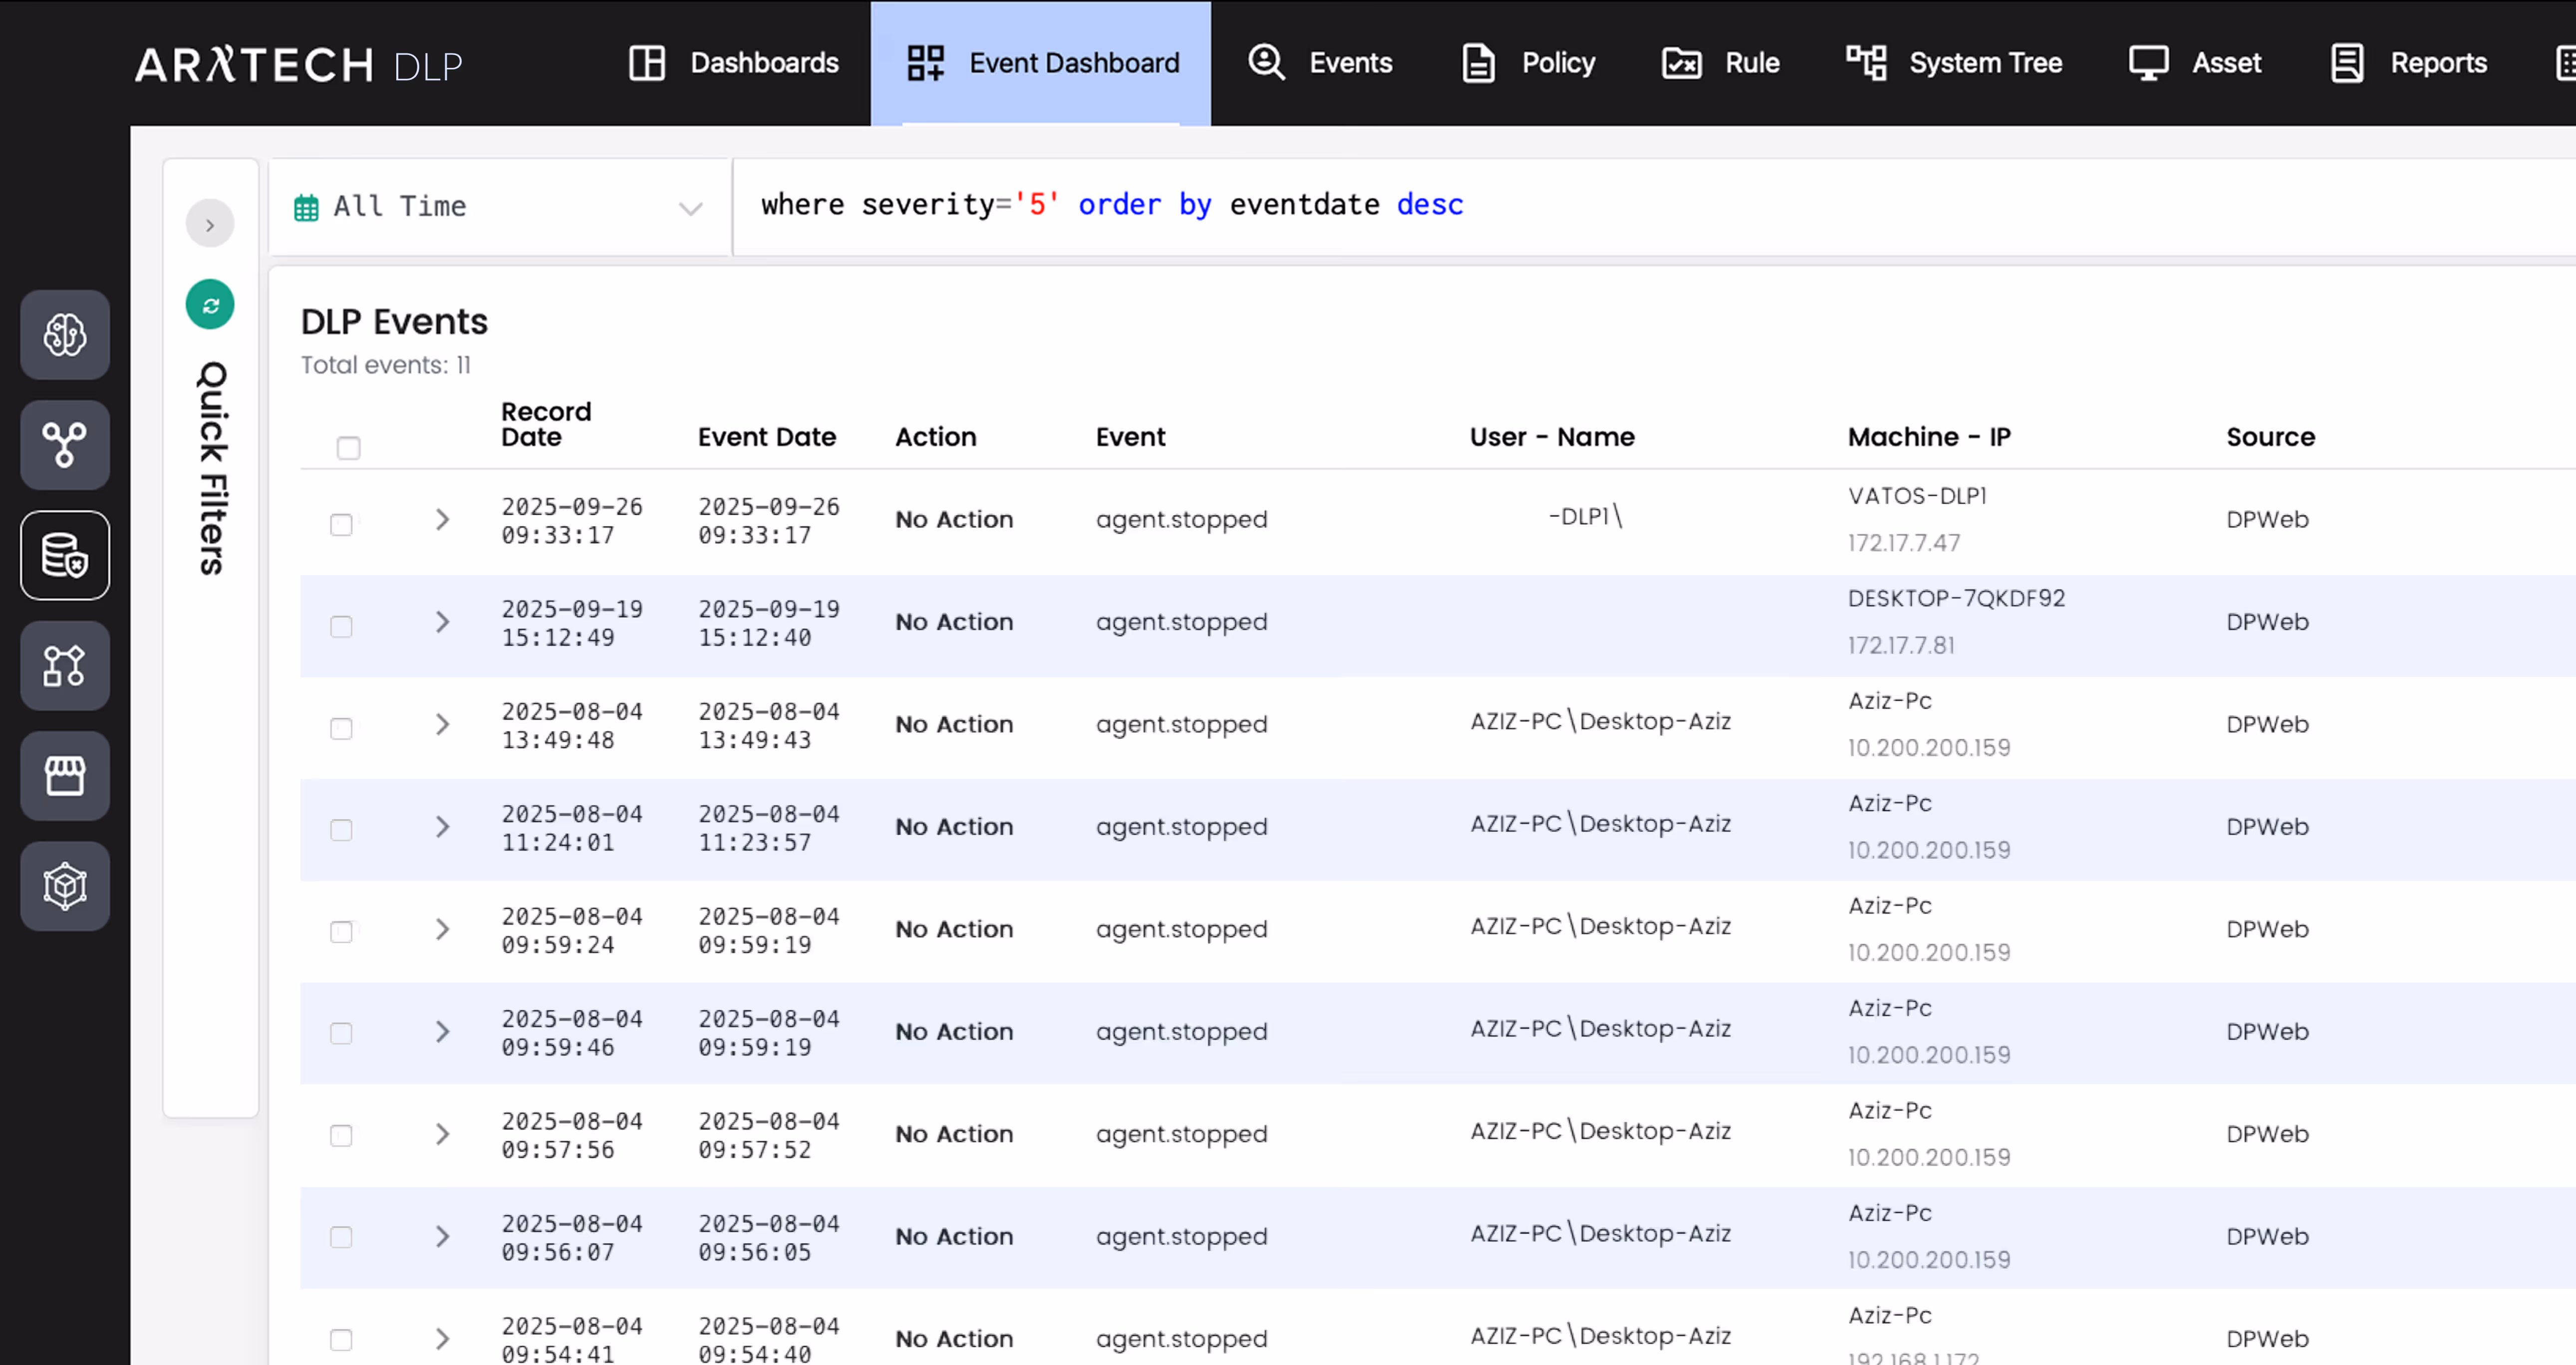Toggle the select-all header checkbox

coord(348,448)
